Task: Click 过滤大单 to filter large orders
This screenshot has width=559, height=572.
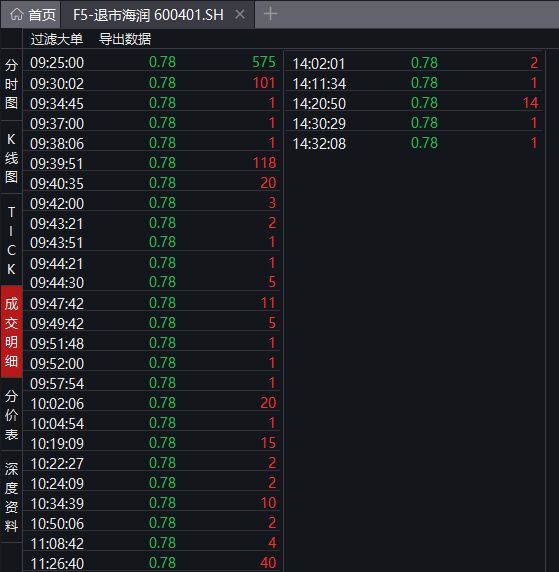Action: pos(57,39)
